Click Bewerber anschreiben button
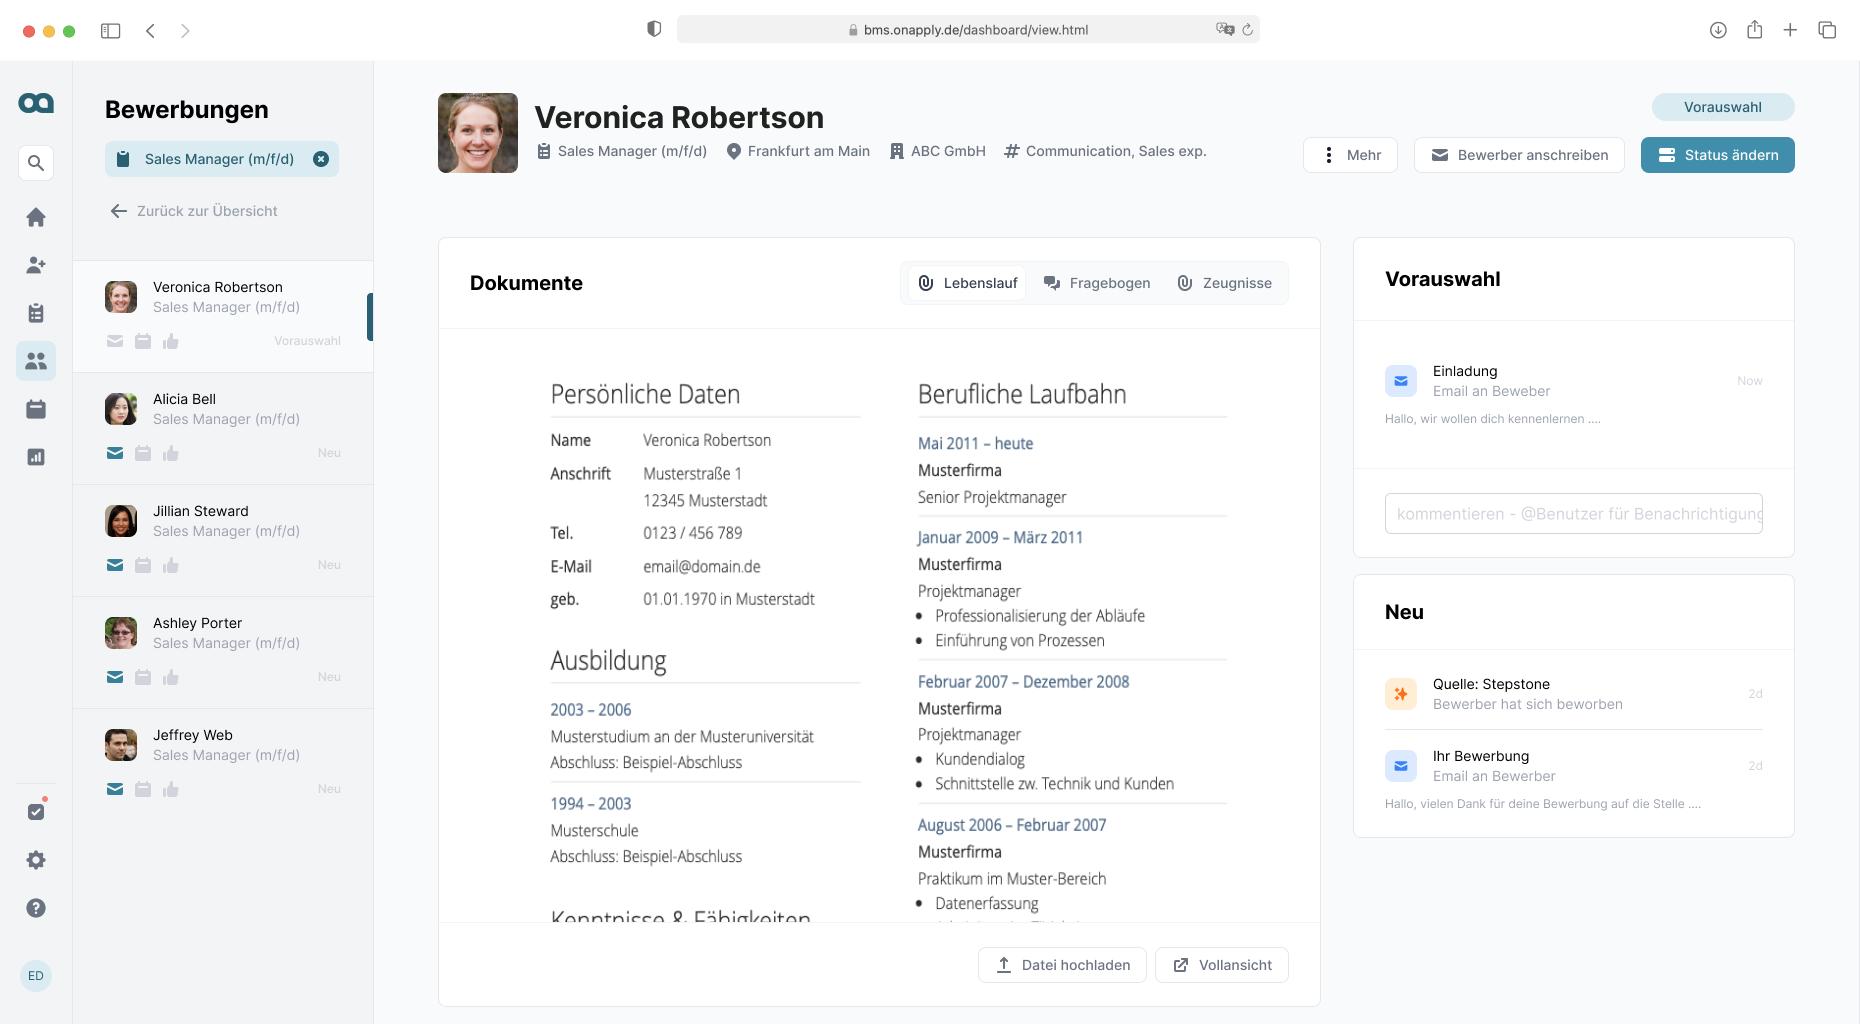Screen dimensions: 1860x1024 [1519, 155]
